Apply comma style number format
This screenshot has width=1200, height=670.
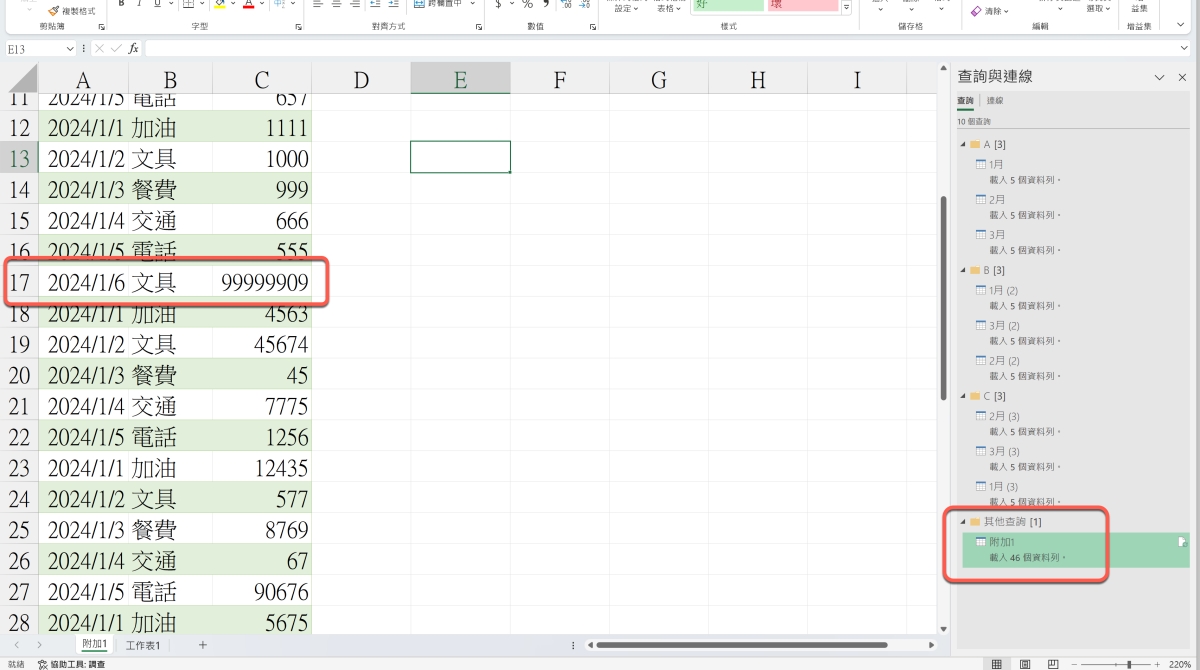click(545, 5)
